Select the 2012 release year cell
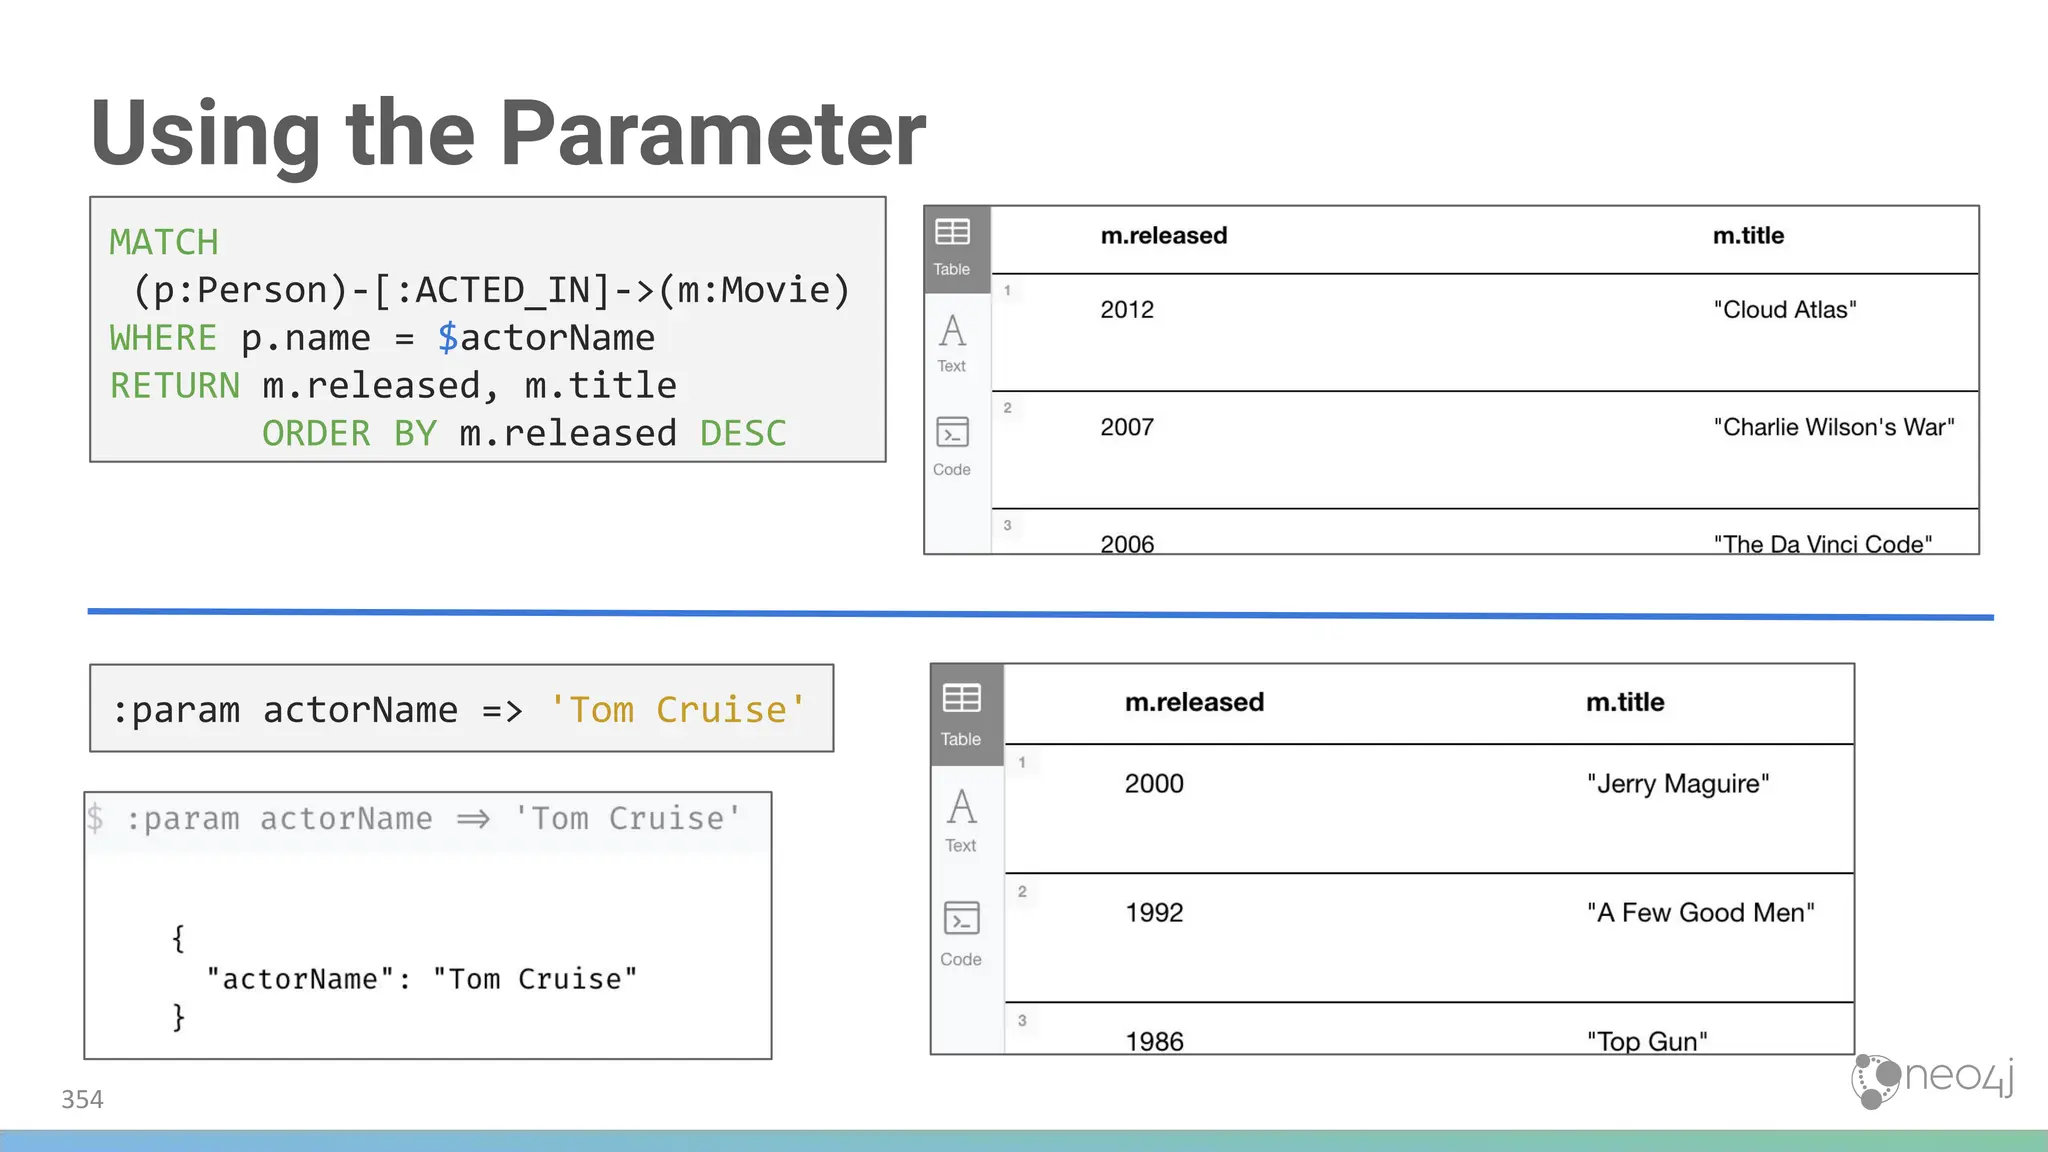 (1127, 310)
